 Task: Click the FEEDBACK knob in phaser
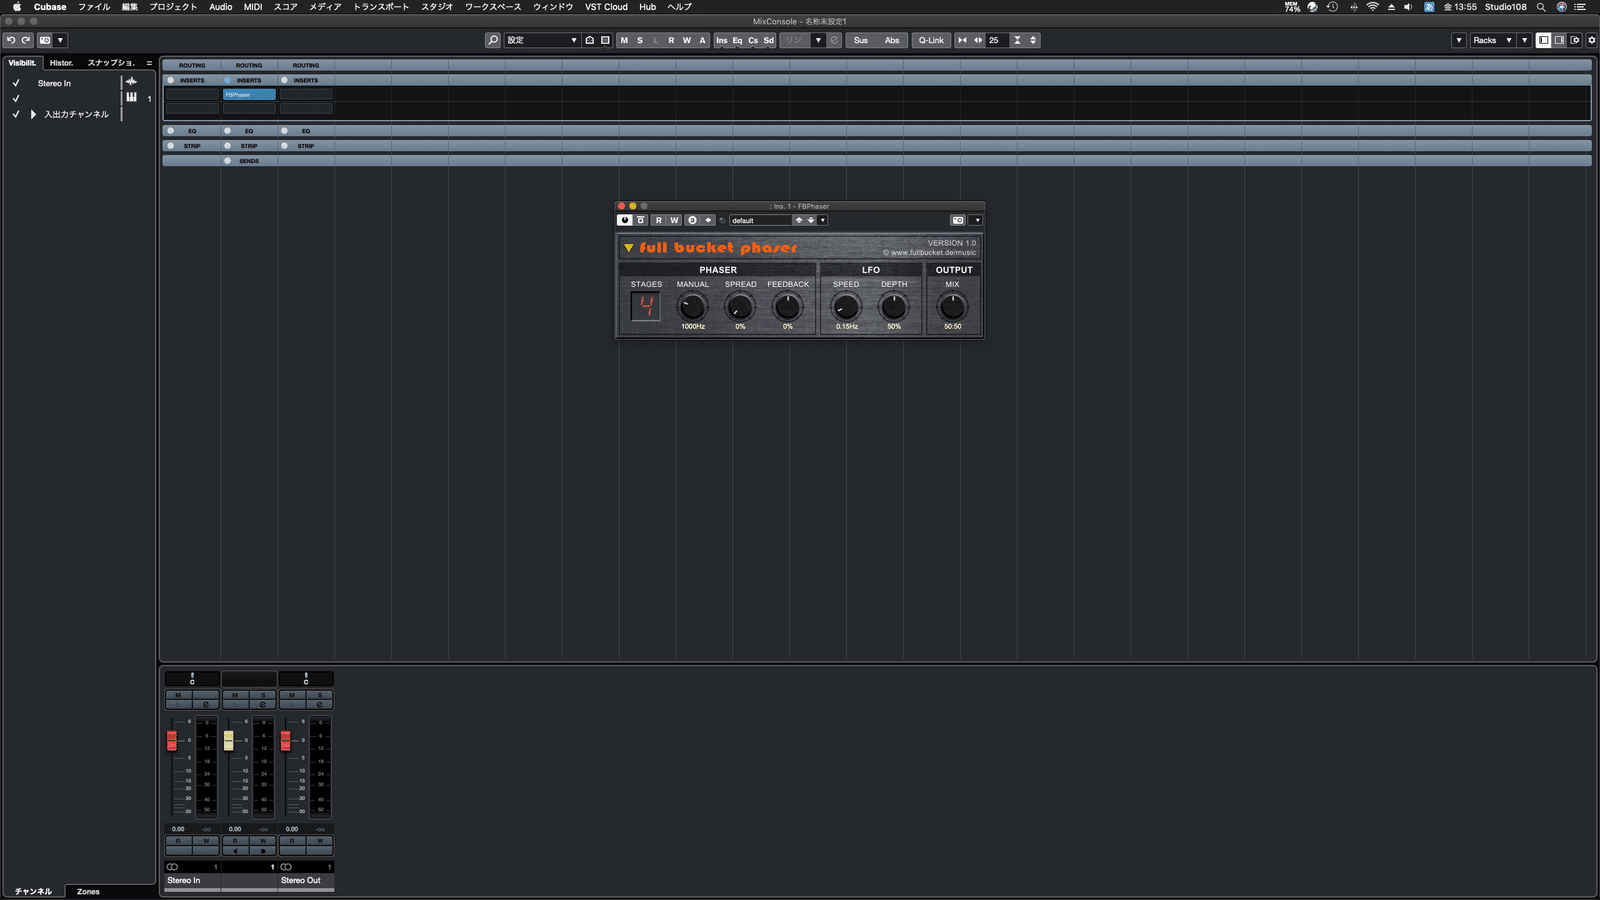point(788,307)
